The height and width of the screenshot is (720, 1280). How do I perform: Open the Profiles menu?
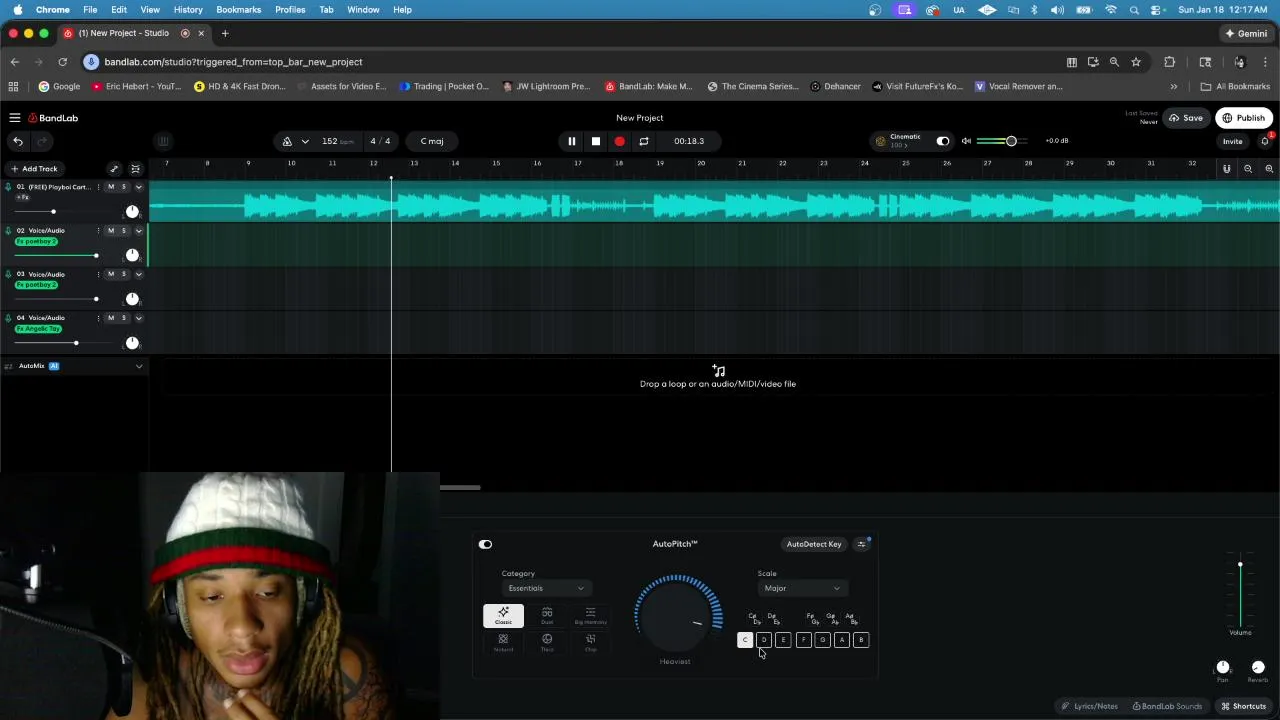(x=290, y=9)
